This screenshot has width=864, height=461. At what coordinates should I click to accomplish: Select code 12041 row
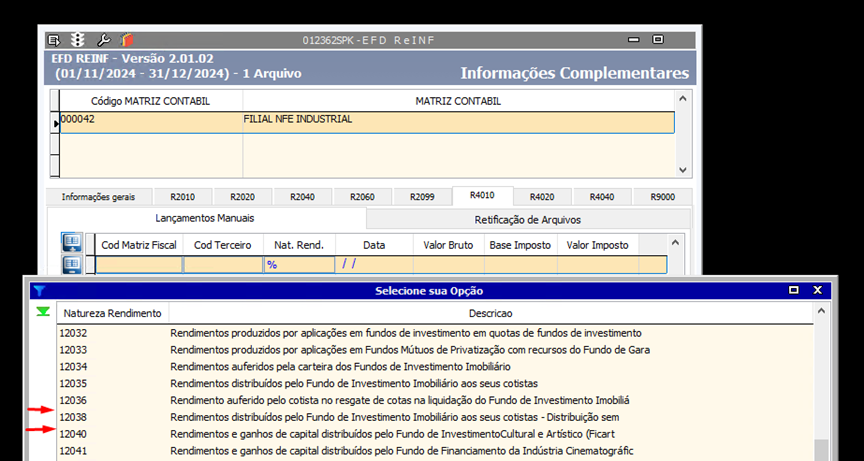tap(435, 451)
